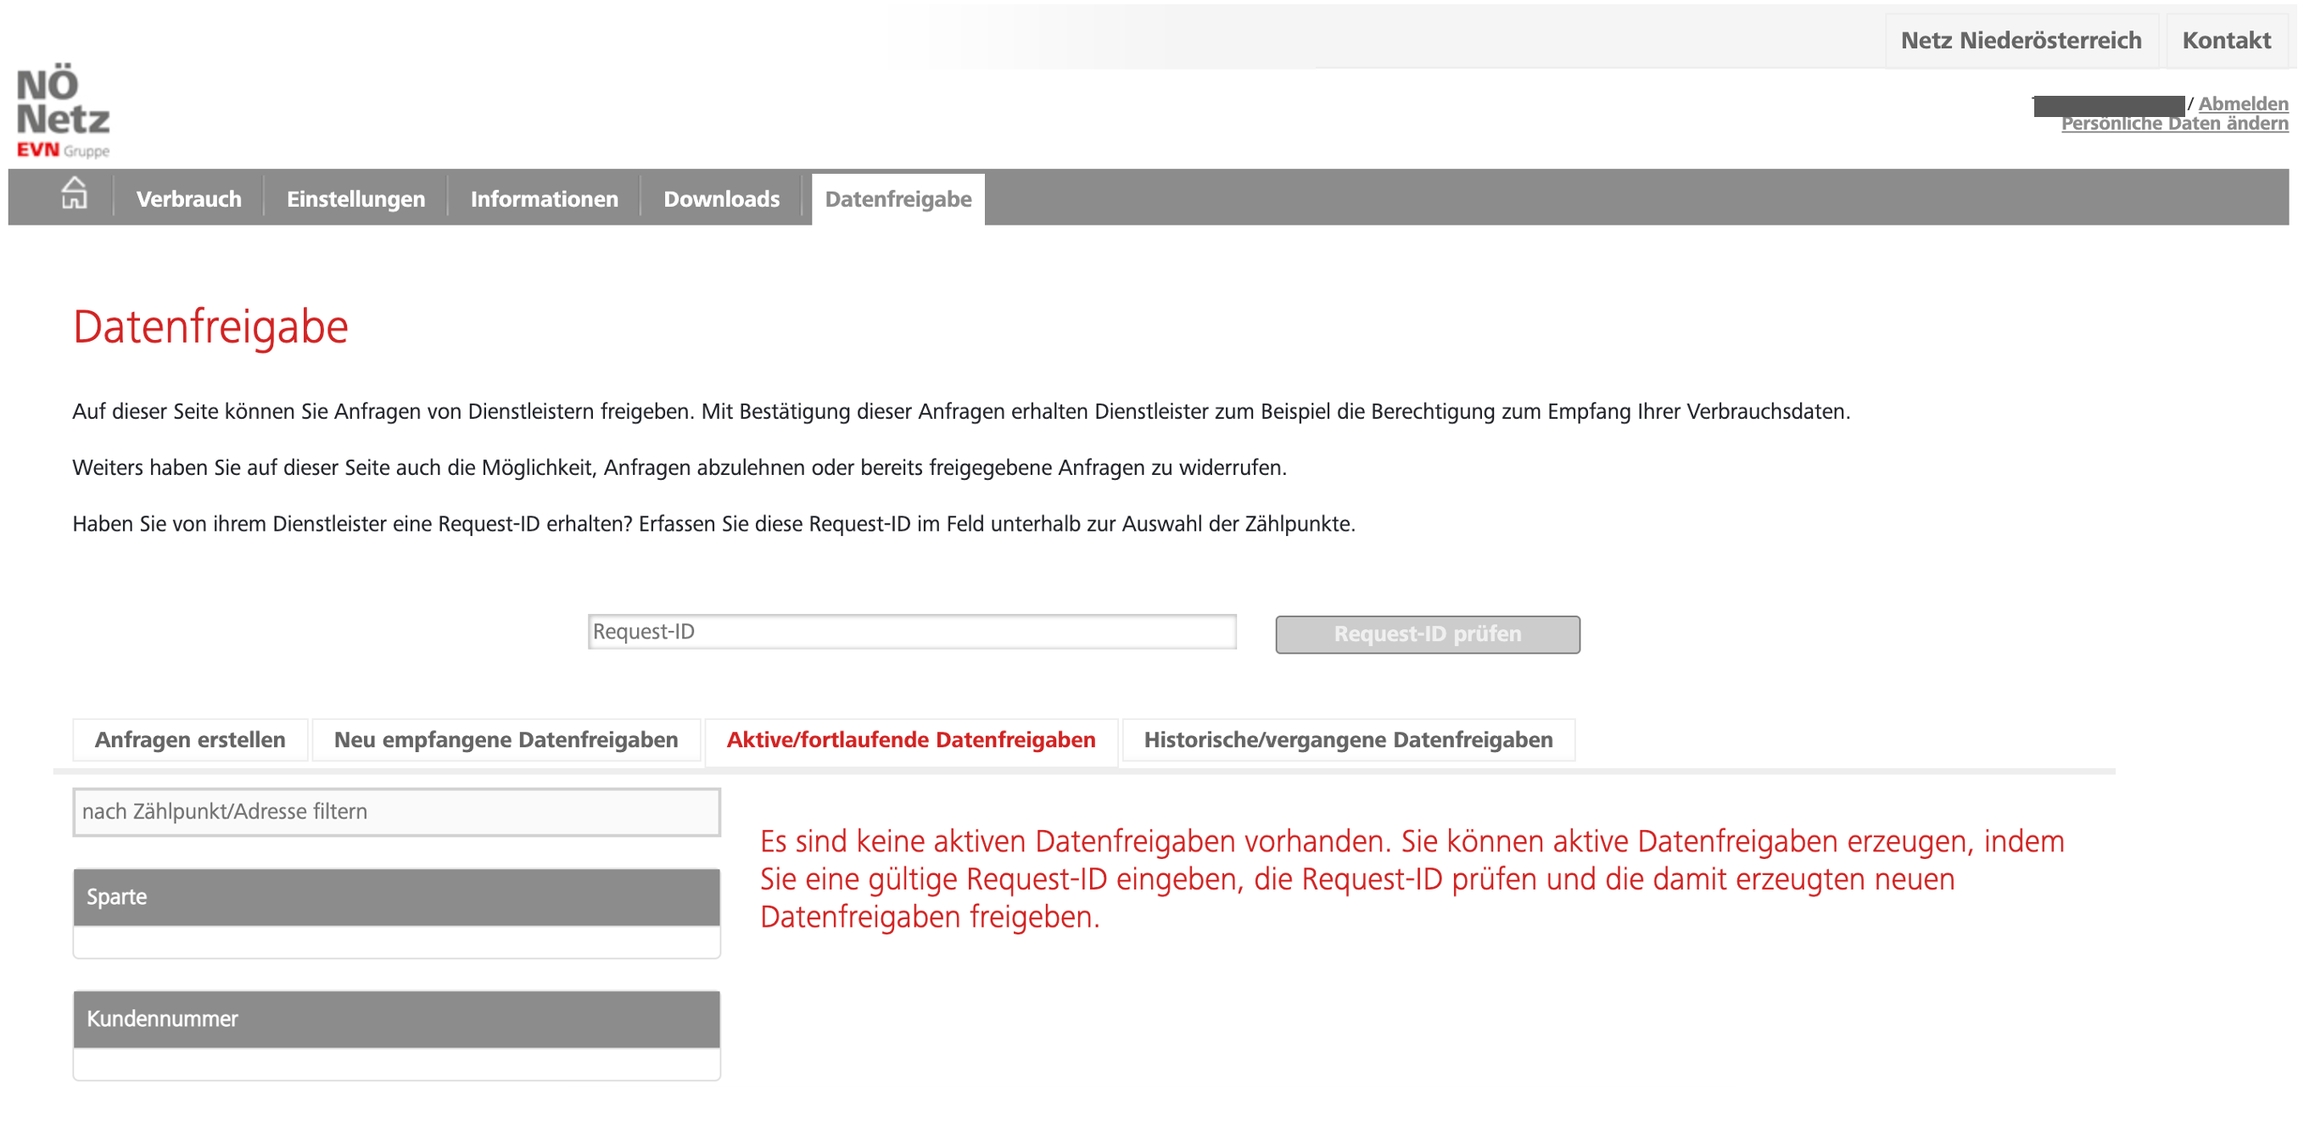This screenshot has height=1121, width=2304.
Task: Expand the Kundennummer filter panel
Action: 396,1019
